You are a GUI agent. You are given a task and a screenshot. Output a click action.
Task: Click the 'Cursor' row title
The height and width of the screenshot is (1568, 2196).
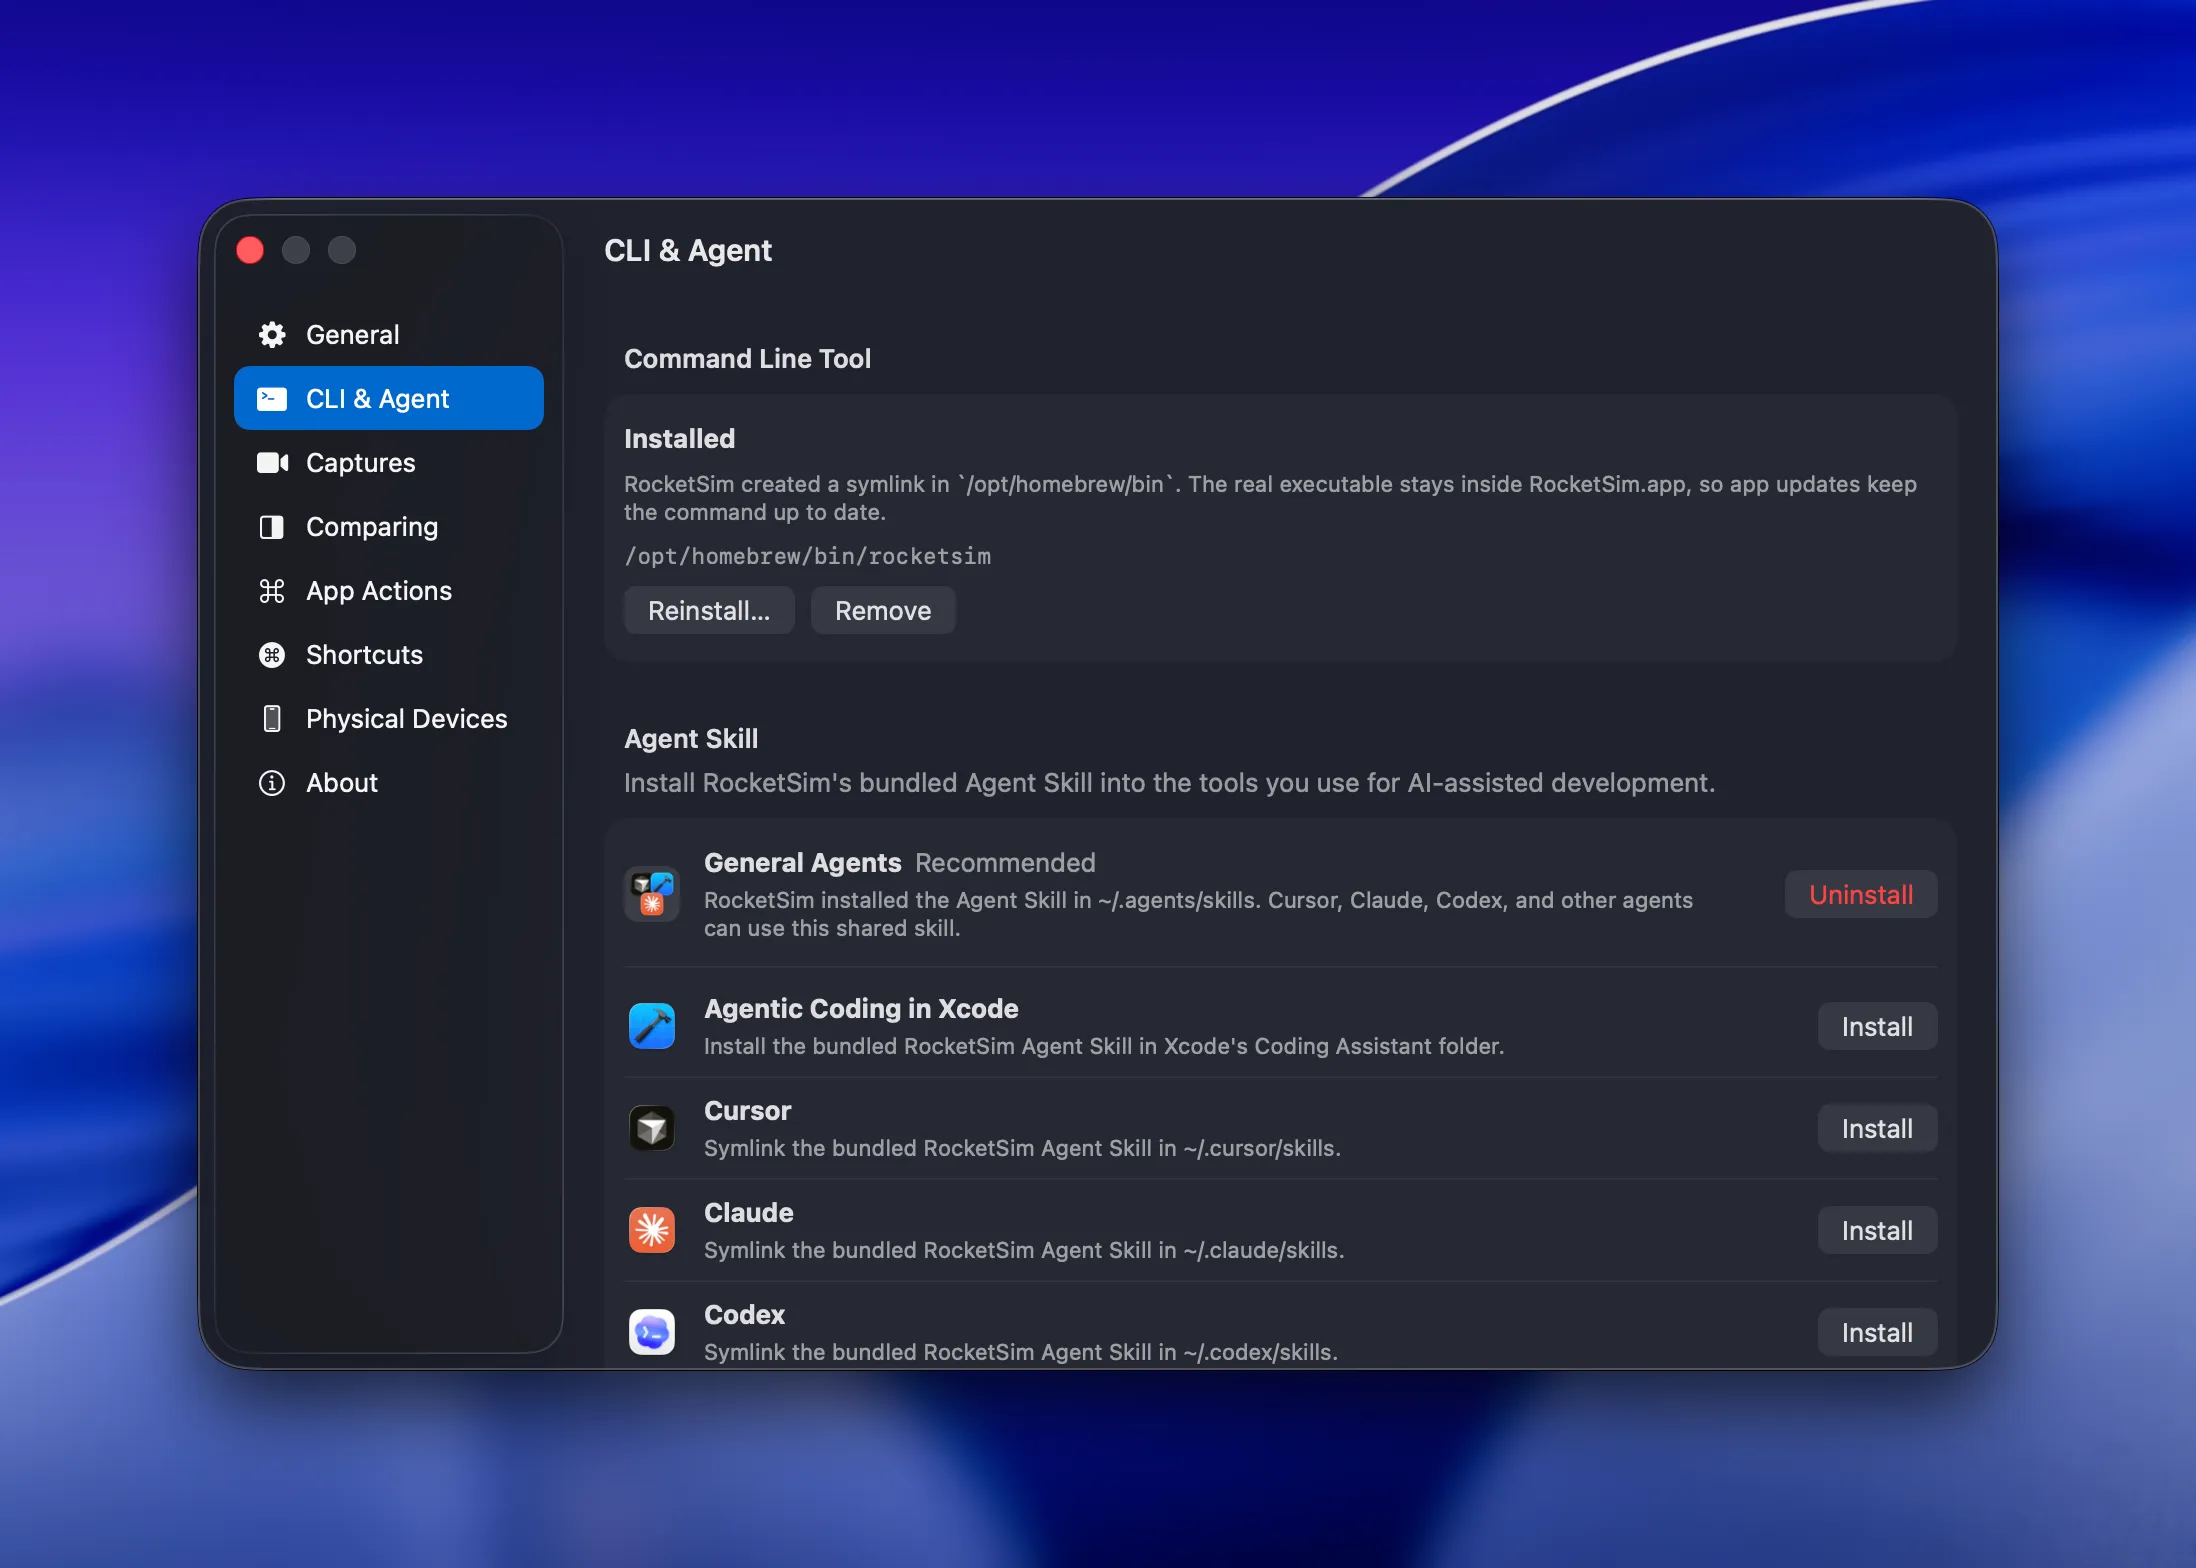747,1110
